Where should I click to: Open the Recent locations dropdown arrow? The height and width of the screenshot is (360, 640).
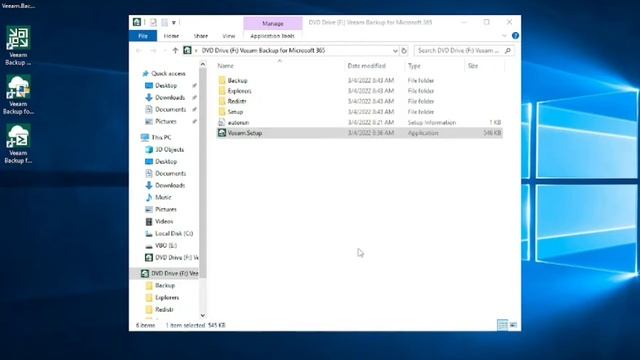point(164,51)
